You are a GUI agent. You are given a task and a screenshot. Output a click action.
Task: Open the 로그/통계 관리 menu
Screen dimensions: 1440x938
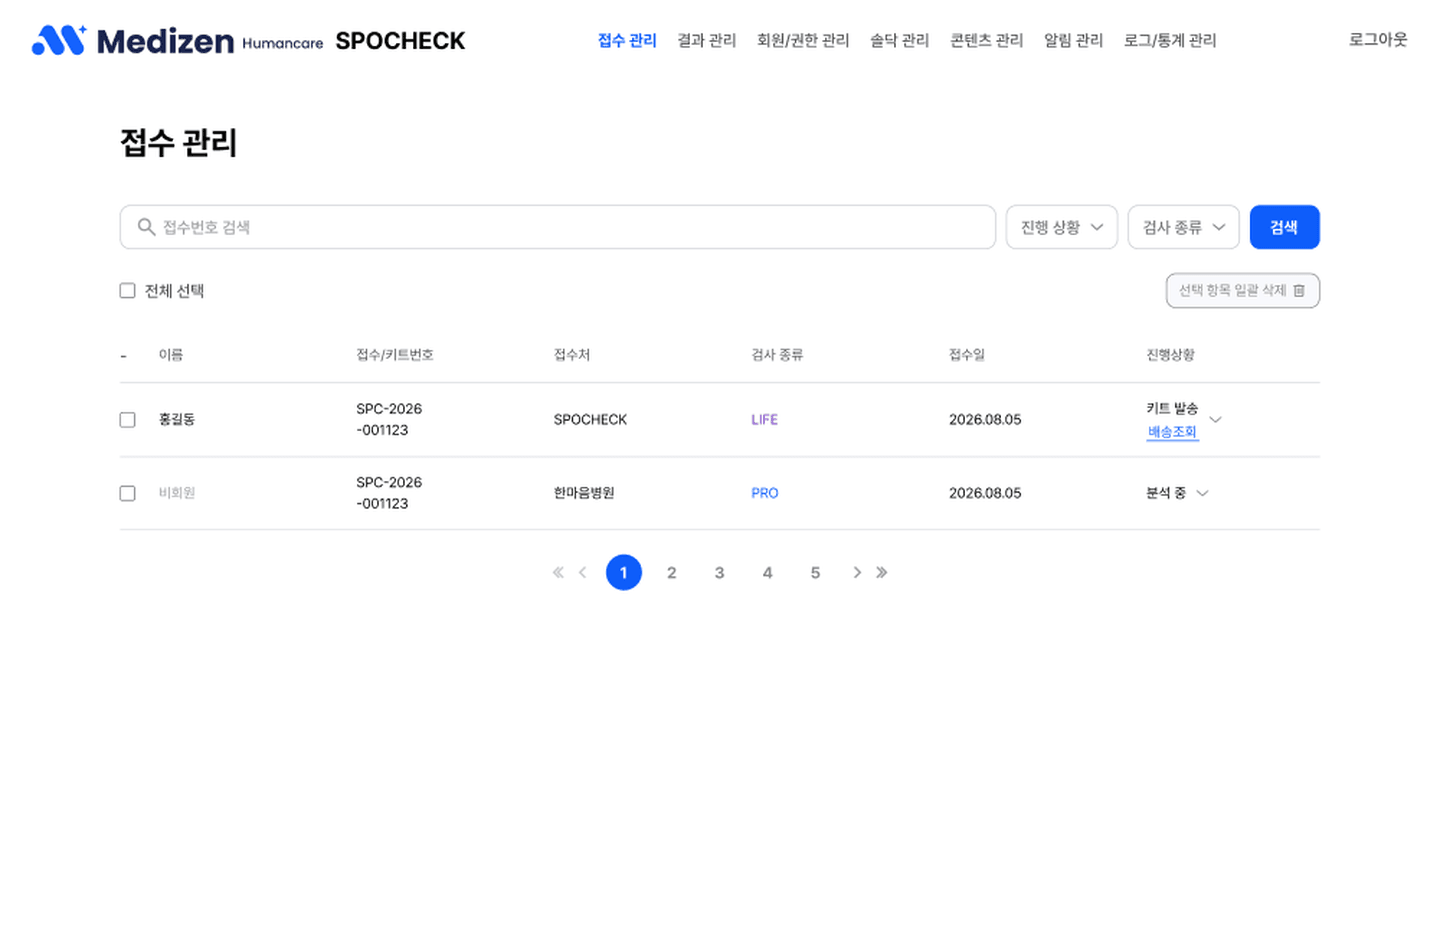pos(1170,40)
